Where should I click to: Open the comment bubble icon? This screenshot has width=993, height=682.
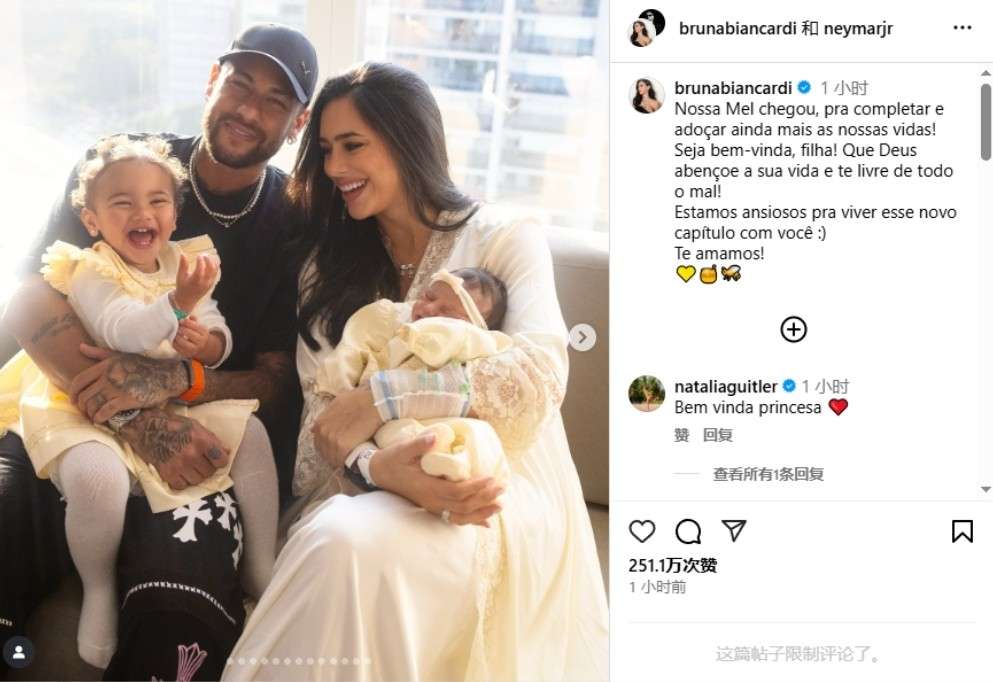tap(688, 531)
